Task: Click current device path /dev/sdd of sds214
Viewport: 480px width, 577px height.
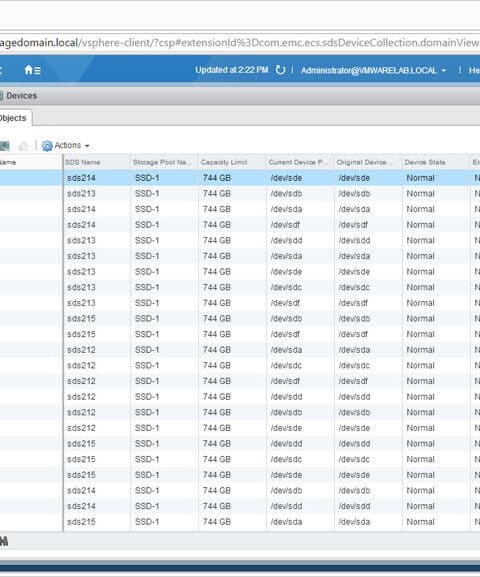Action: 286,506
